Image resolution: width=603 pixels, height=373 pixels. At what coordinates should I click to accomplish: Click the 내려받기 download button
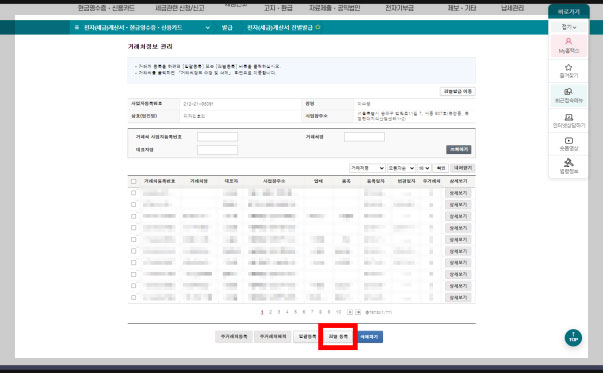click(463, 168)
